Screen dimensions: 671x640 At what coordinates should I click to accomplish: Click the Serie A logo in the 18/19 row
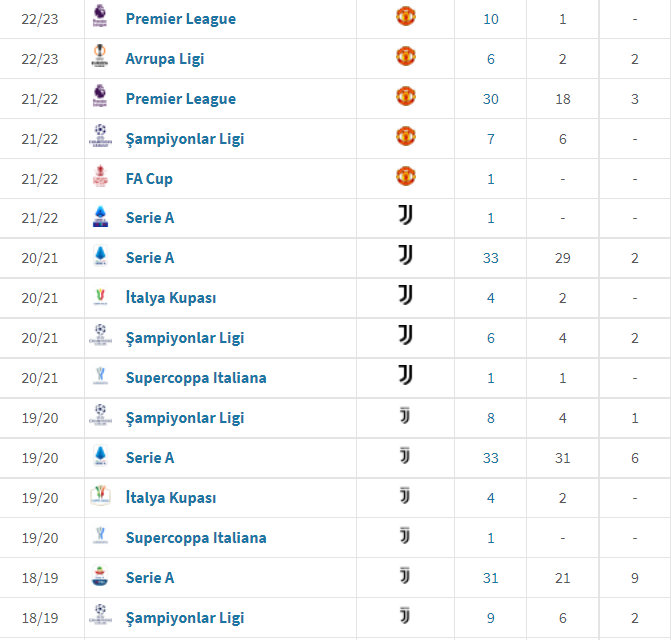pos(100,576)
